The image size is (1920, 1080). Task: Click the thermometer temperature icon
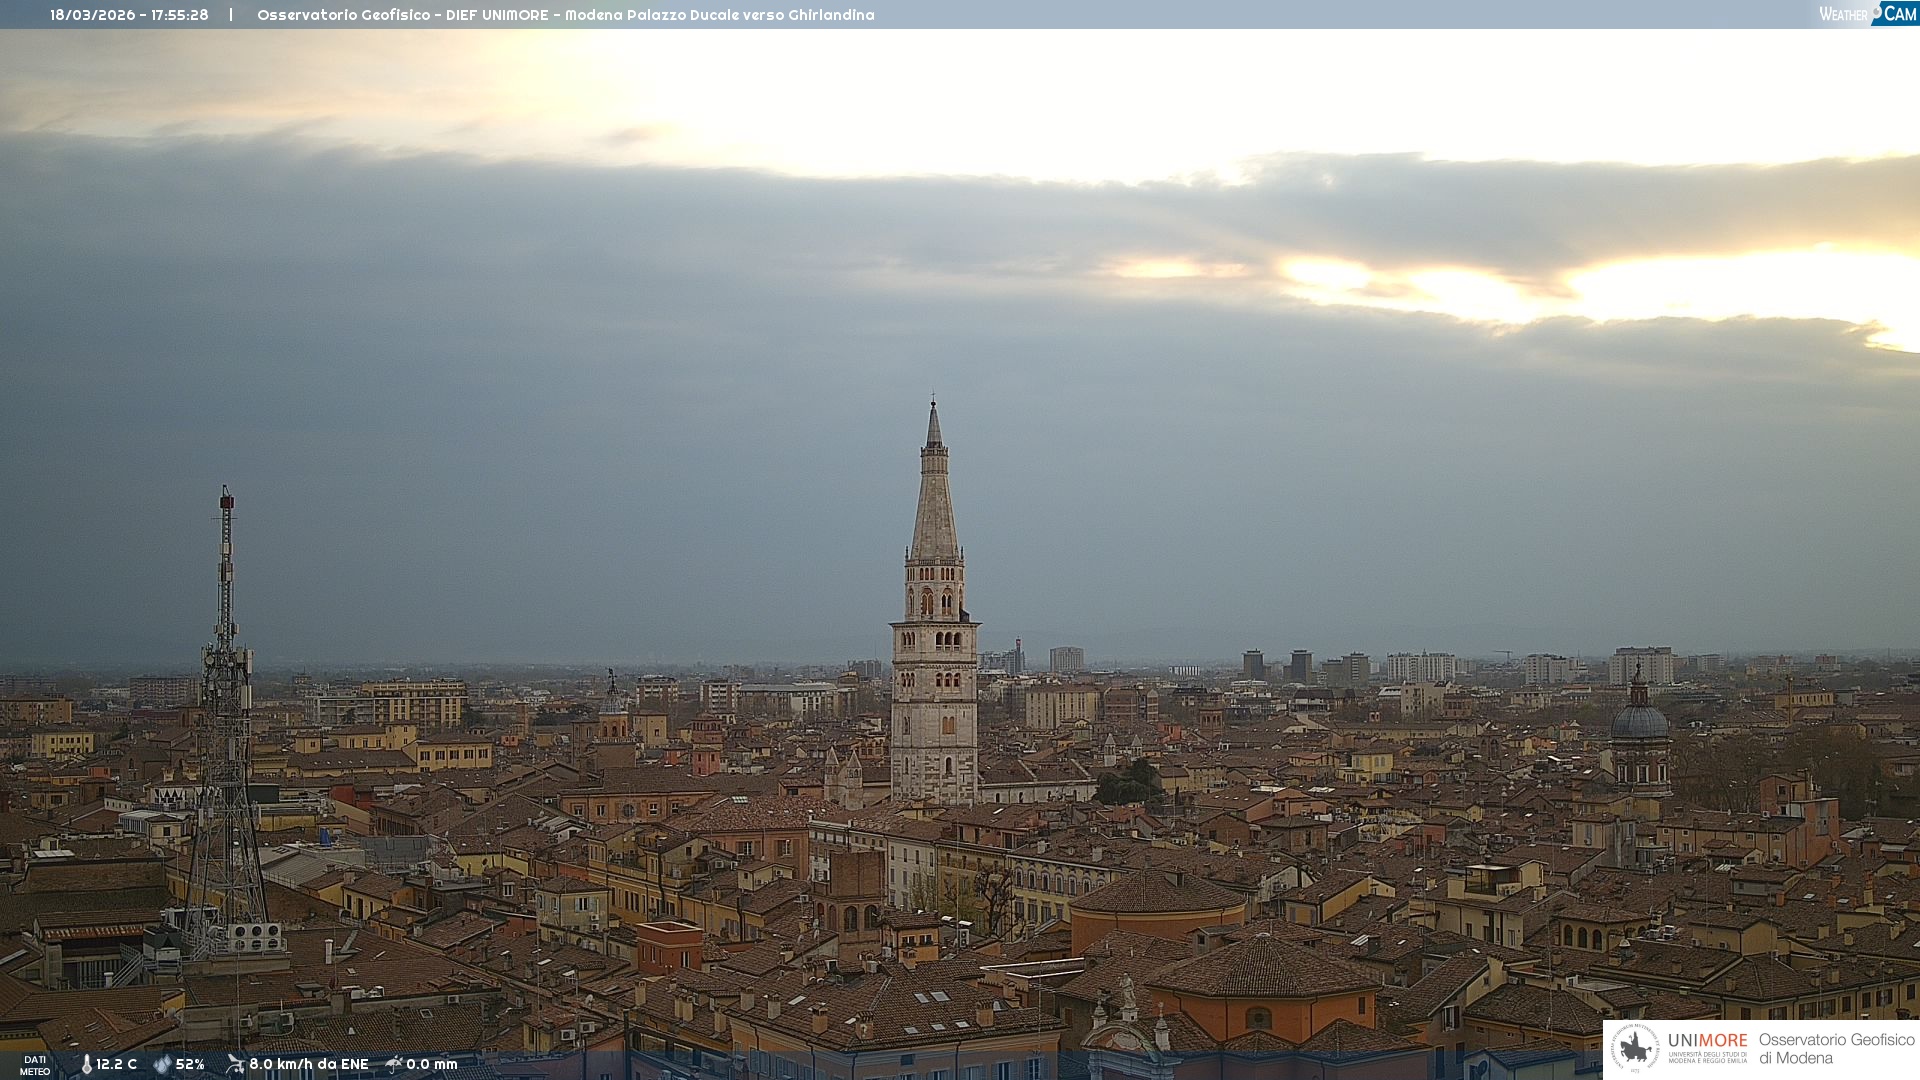click(86, 1064)
